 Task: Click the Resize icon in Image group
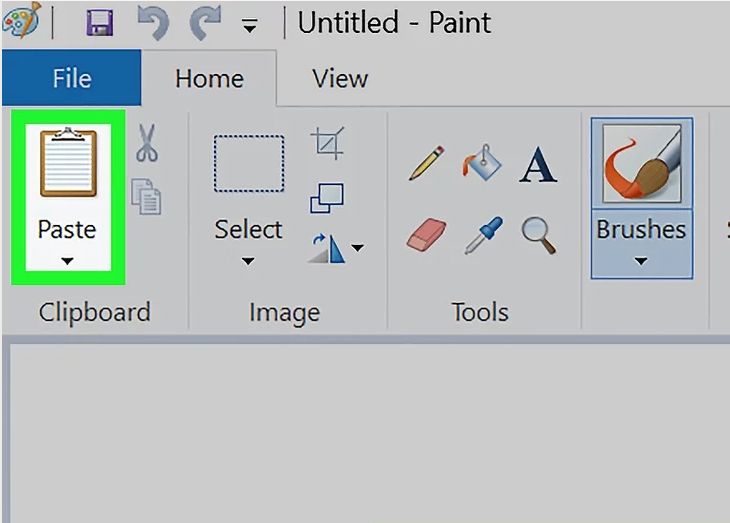(x=327, y=198)
